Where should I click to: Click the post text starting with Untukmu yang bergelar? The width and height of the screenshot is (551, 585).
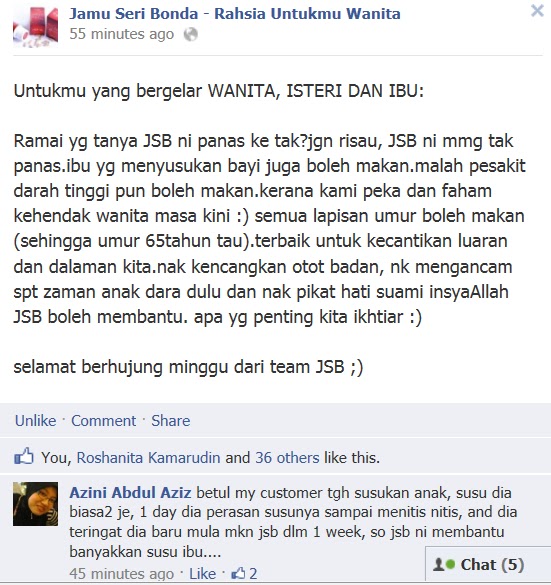click(219, 91)
